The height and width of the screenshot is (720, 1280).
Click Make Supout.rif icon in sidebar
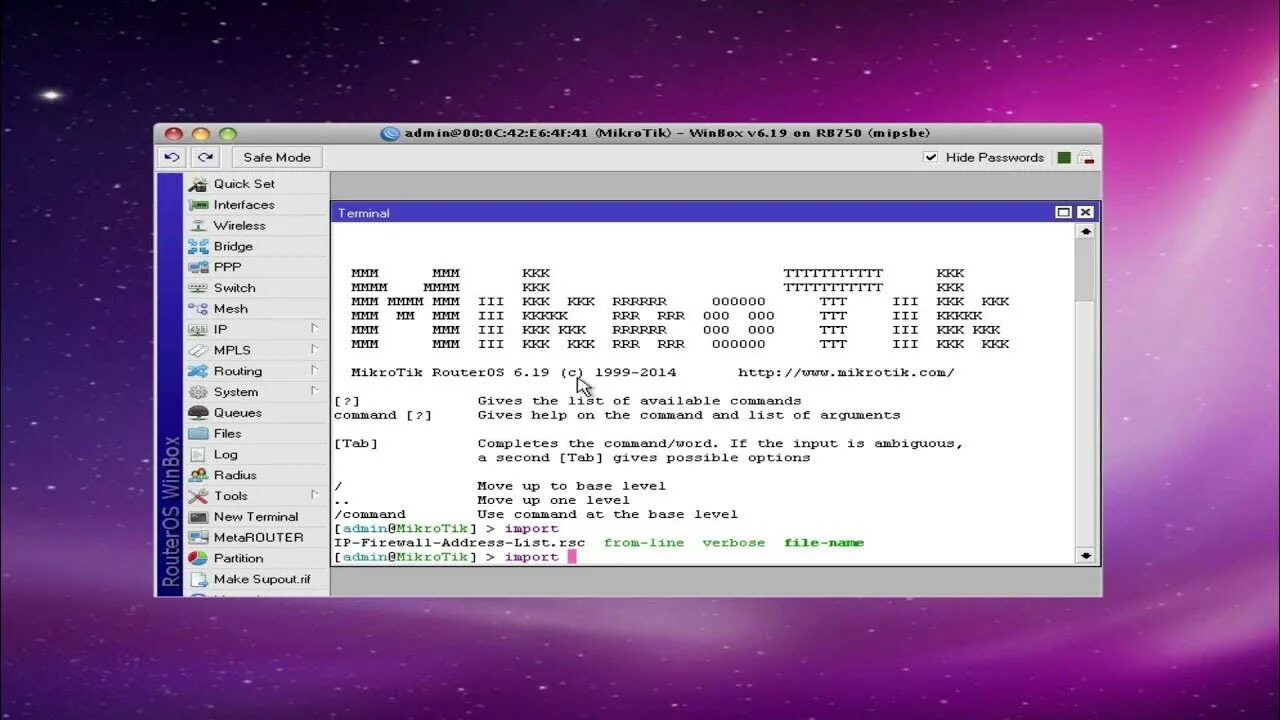pos(198,579)
